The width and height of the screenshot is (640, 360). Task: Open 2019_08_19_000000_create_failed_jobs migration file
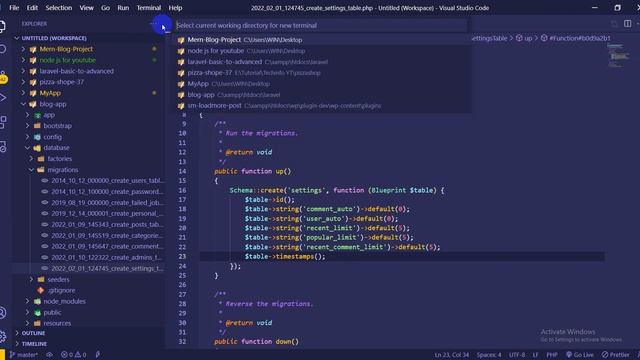(108, 202)
